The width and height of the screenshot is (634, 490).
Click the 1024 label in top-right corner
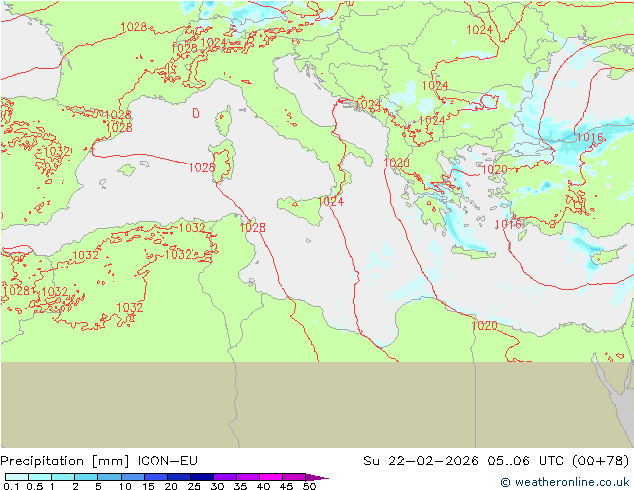(x=479, y=30)
